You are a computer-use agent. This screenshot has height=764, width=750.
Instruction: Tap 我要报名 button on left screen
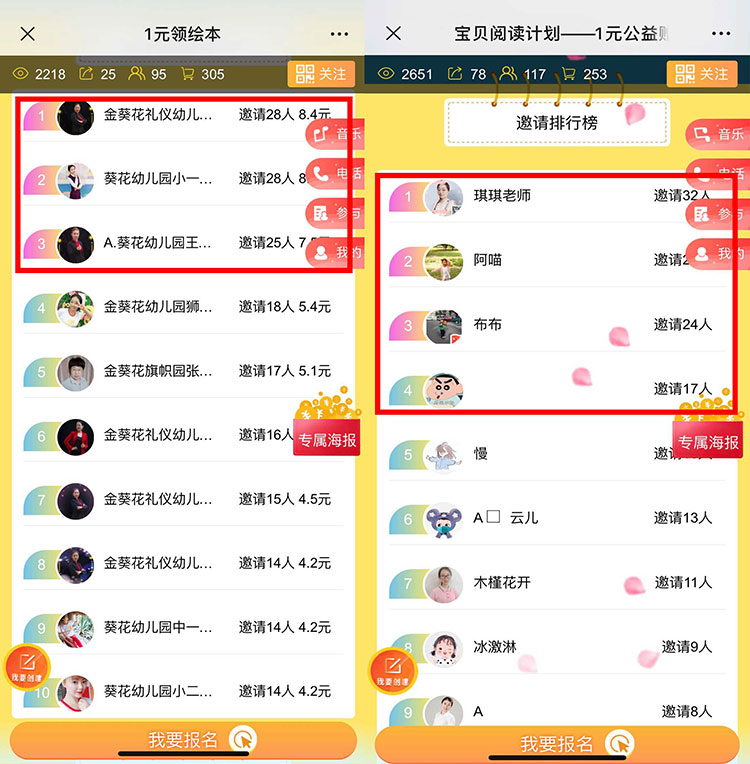click(183, 740)
